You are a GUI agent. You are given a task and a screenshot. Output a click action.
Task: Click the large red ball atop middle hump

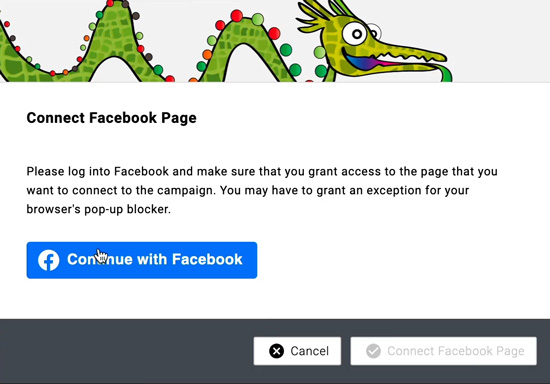coord(237,16)
